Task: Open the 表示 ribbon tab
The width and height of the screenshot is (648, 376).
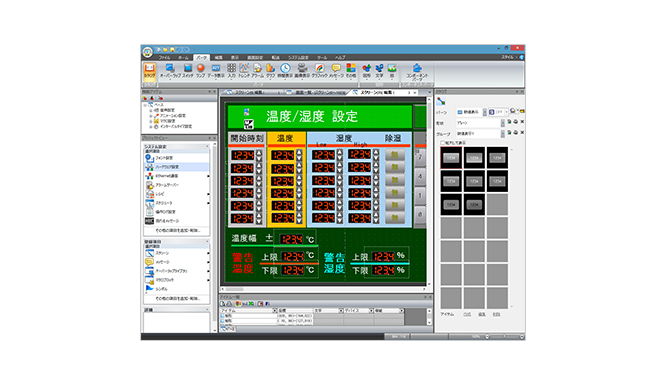Action: pos(235,57)
